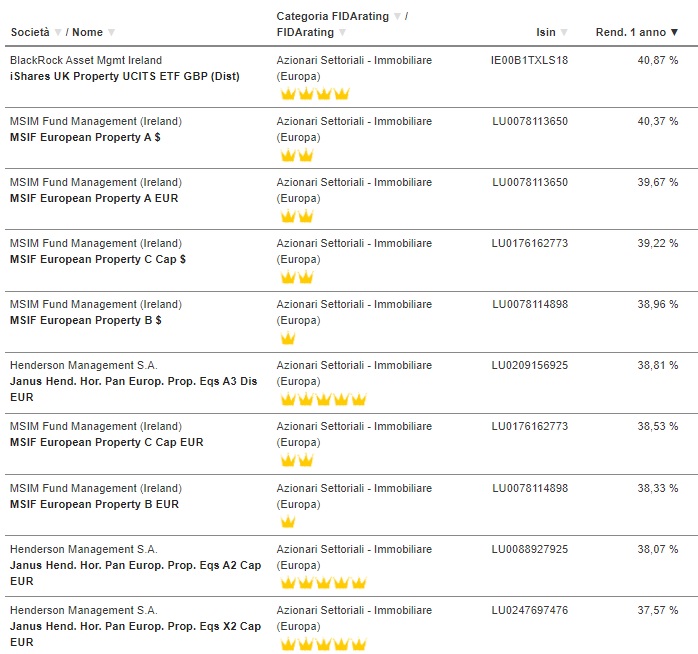
Task: Click the crown rating of MSIF European Property A $
Action: pyautogui.click(x=297, y=155)
